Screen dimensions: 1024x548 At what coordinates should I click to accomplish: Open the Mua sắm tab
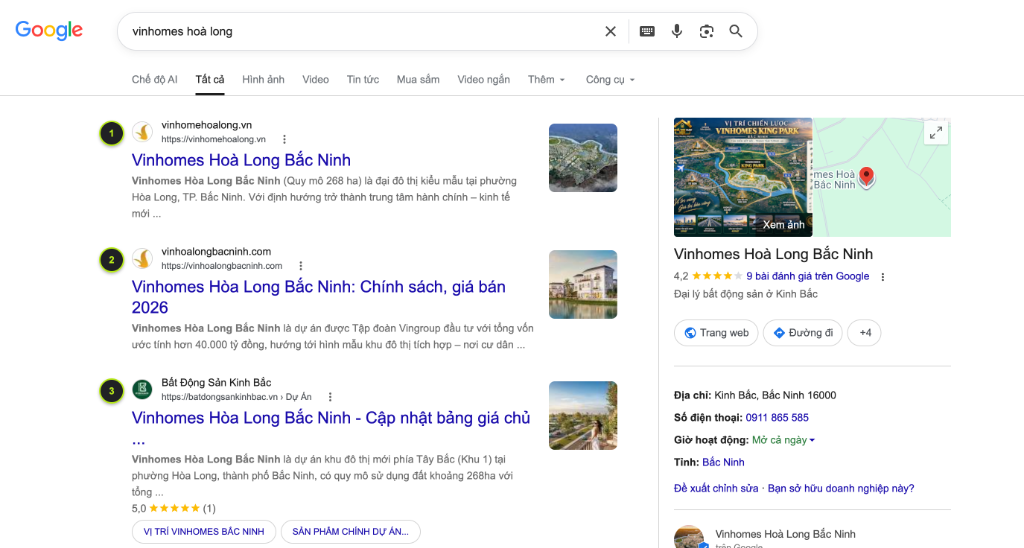(x=418, y=80)
